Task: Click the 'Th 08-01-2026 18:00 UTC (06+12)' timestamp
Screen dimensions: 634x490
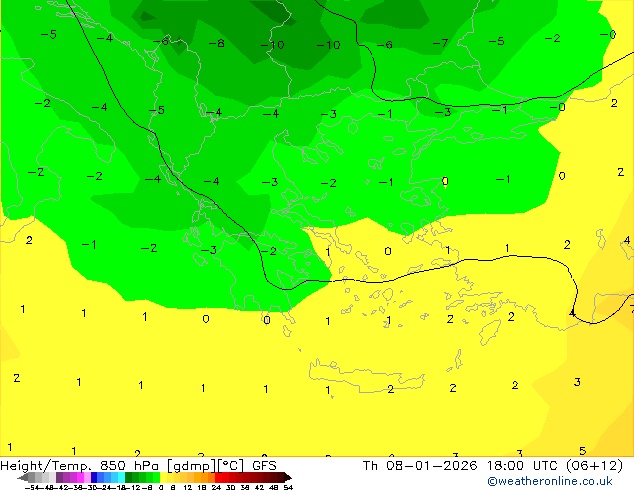Action: click(x=492, y=466)
